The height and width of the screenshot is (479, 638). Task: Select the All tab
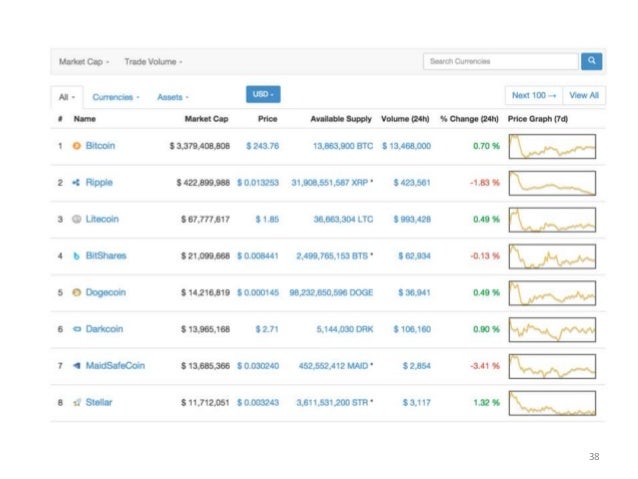point(67,97)
